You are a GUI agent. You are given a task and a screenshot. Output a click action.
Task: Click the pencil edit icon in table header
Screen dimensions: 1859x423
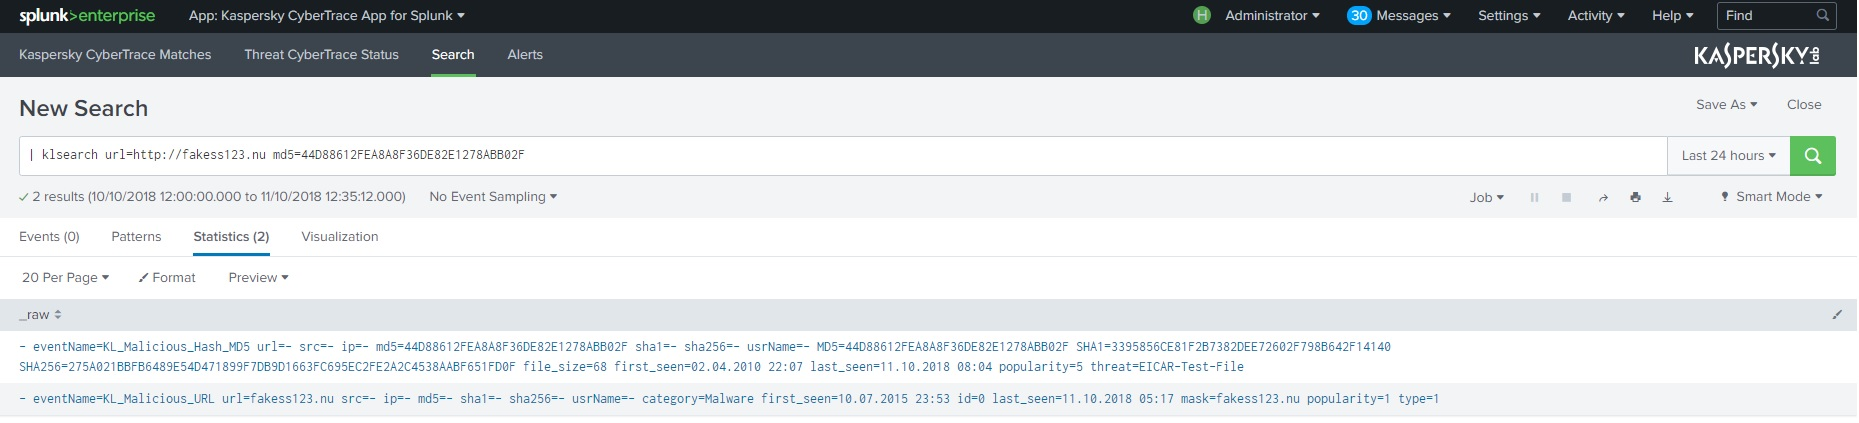[x=1837, y=315]
